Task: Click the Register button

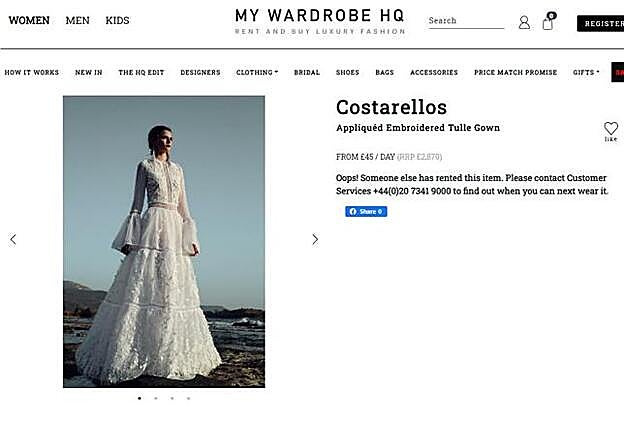Action: coord(601,23)
